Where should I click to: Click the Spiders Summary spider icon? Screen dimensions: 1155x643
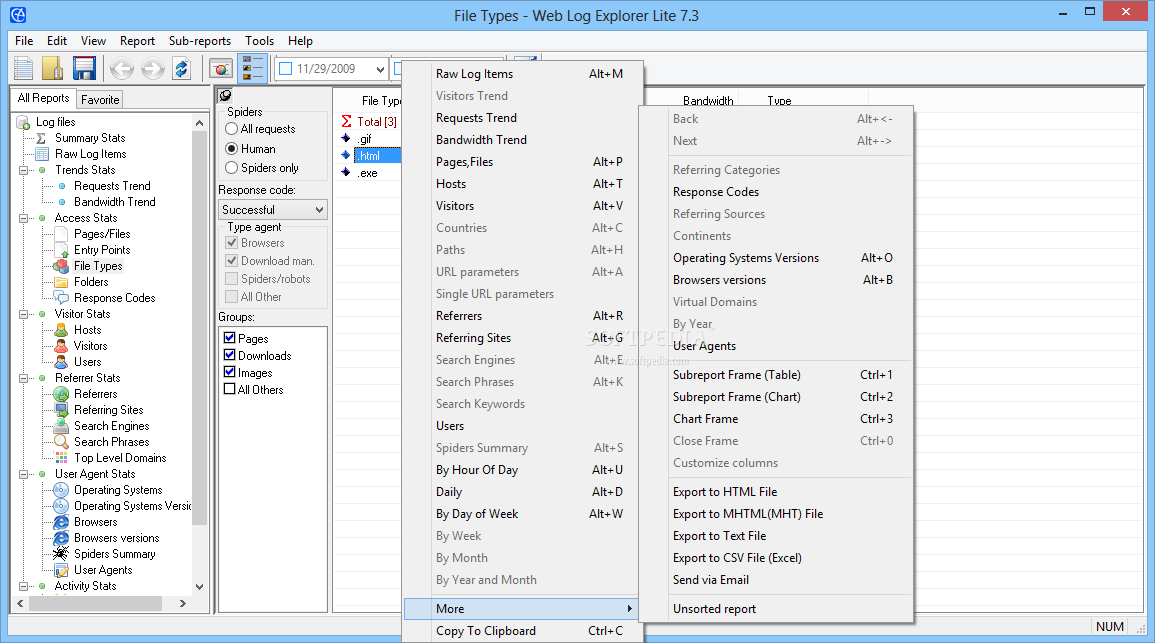pos(61,554)
